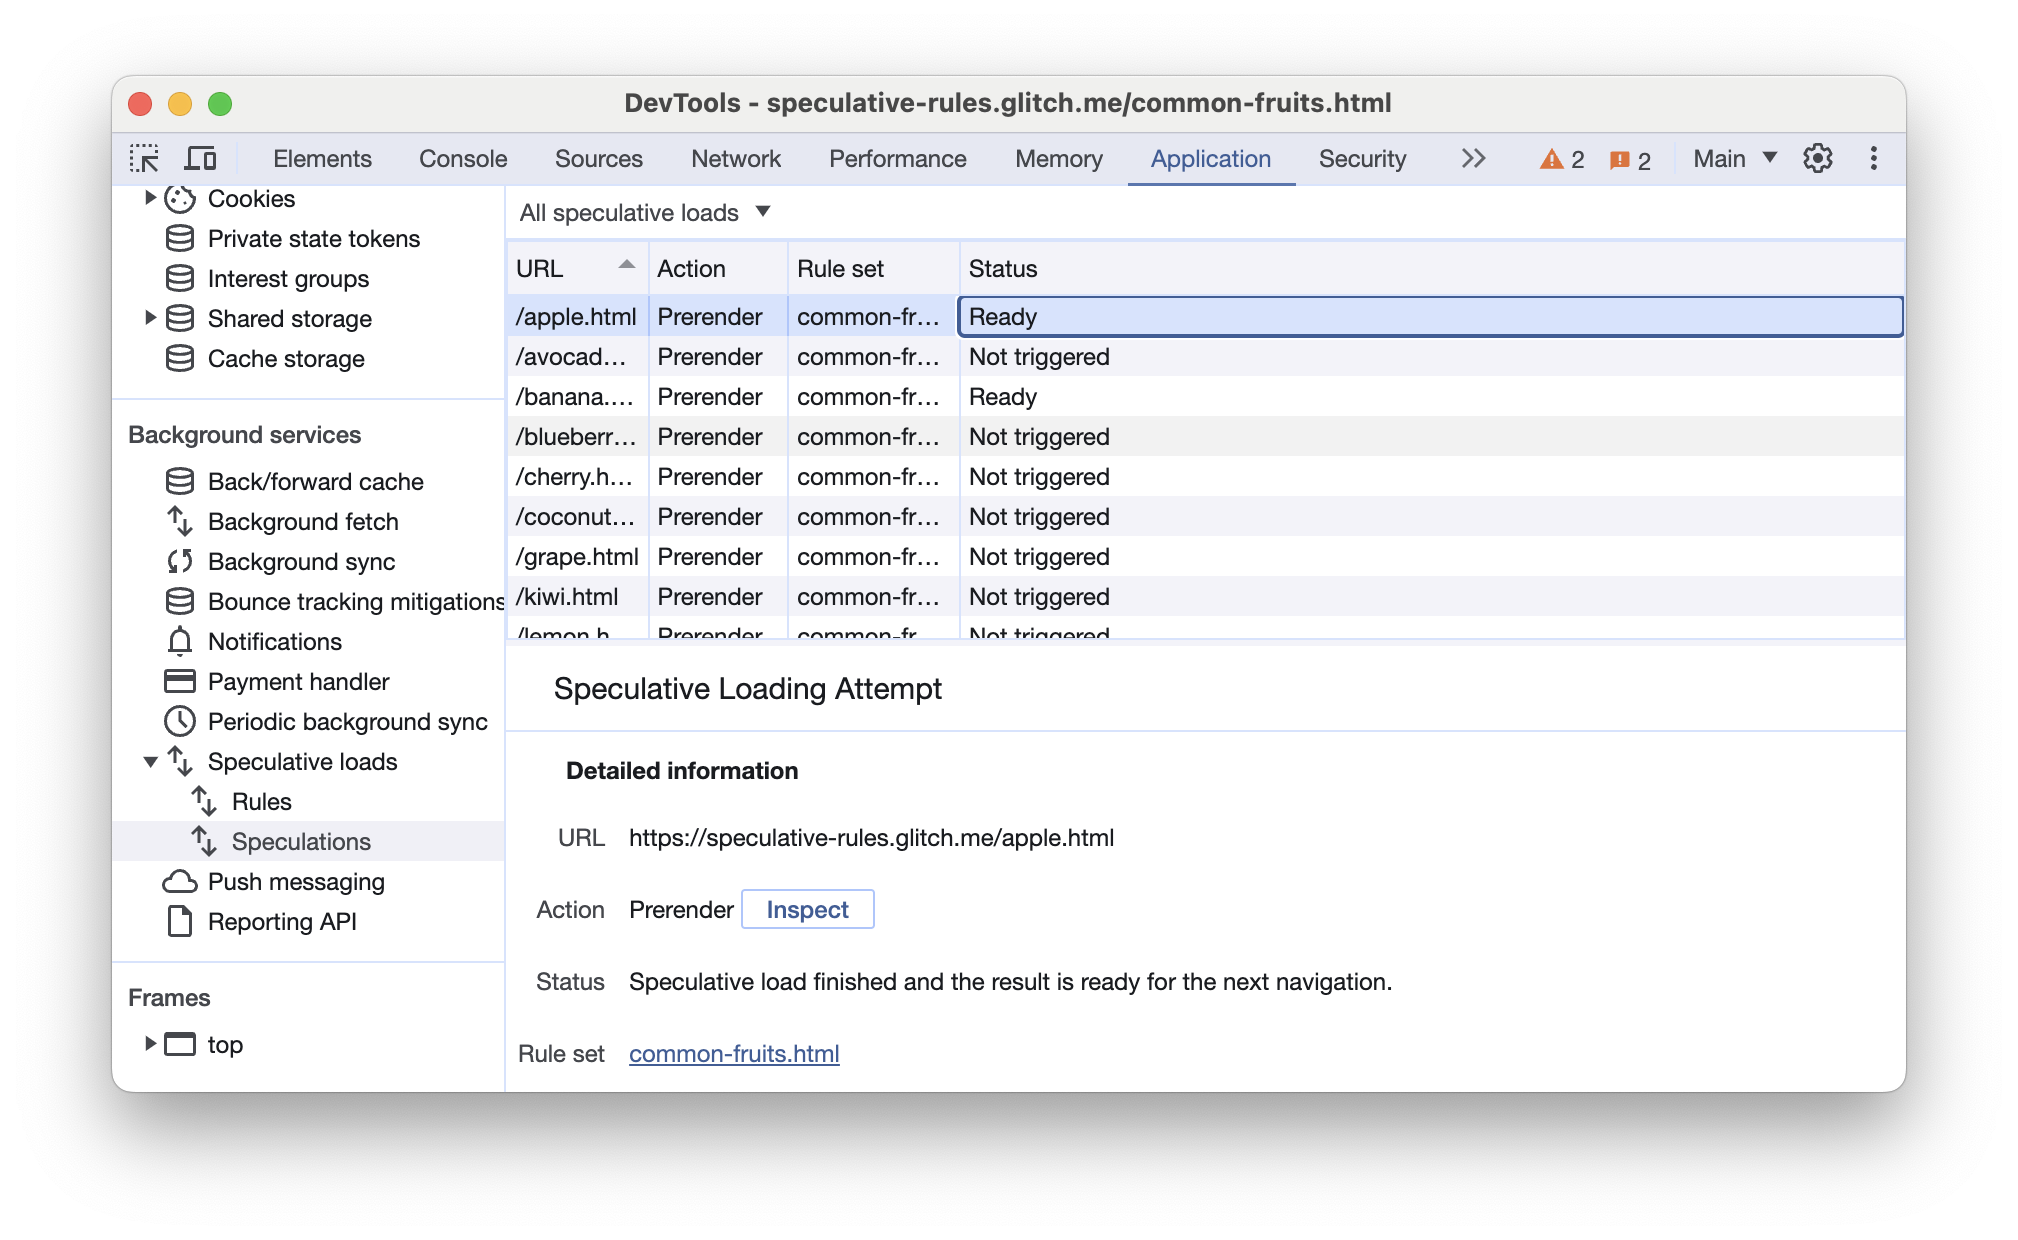The image size is (2018, 1240).
Task: Open common-fruits.html rule set link
Action: click(x=735, y=1053)
